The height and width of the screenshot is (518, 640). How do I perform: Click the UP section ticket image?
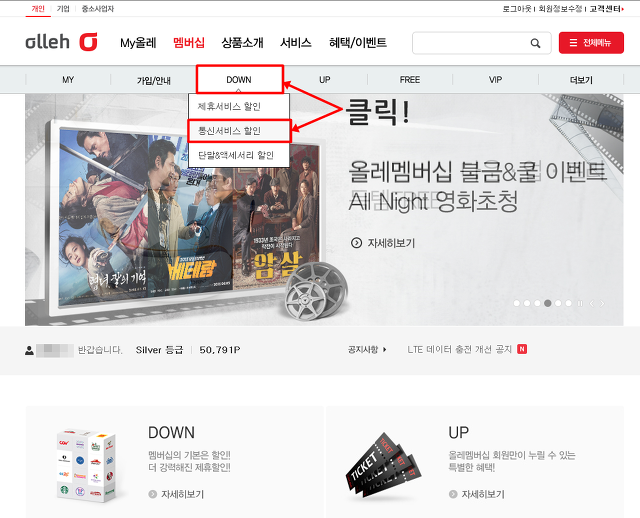[384, 467]
